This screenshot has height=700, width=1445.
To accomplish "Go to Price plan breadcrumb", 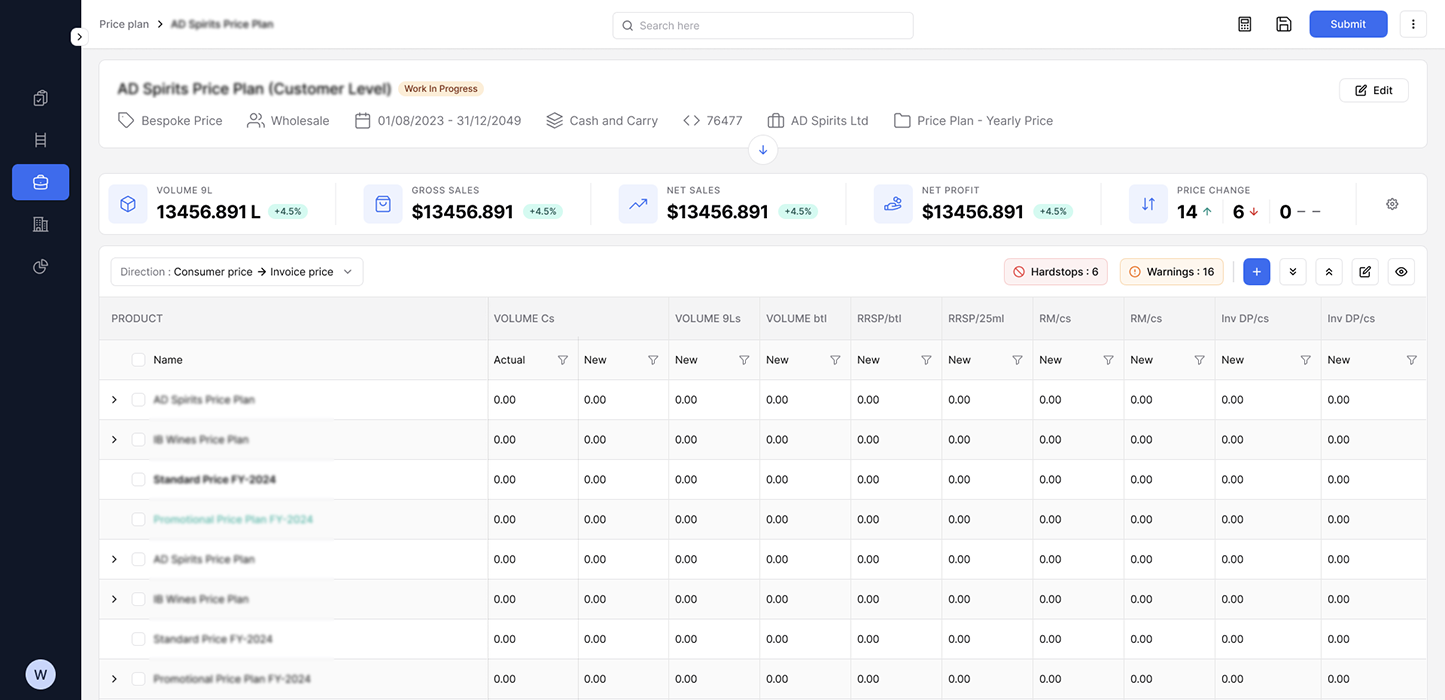I will pyautogui.click(x=124, y=24).
